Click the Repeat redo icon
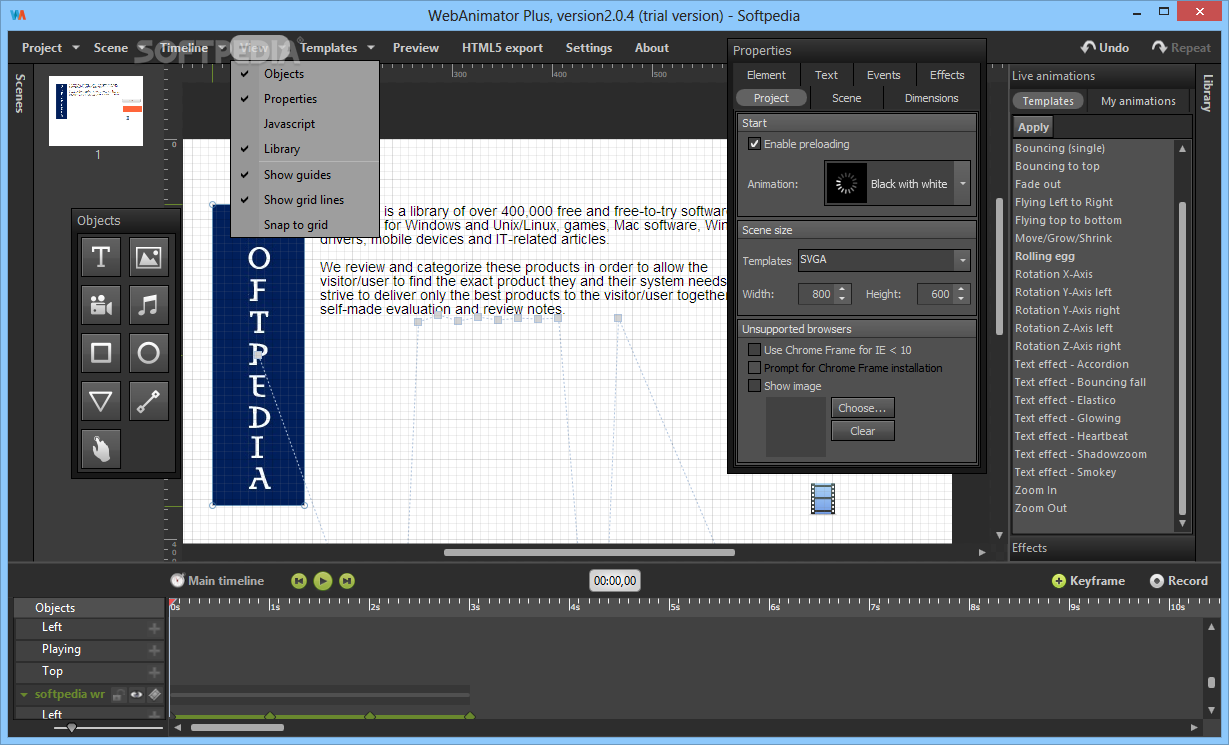The height and width of the screenshot is (745, 1229). 1160,47
